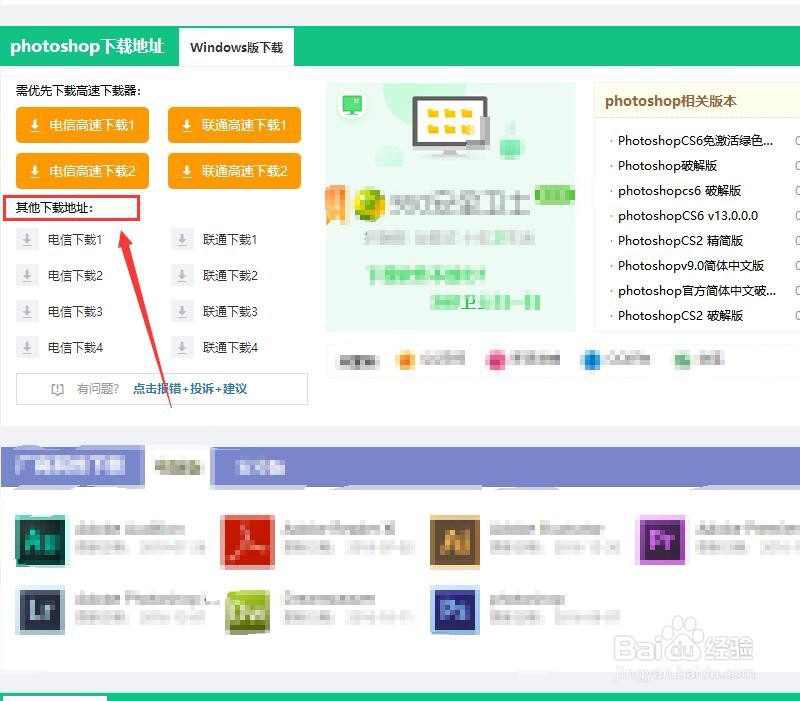The image size is (800, 701).
Task: Click the download icon beside 联通下载4
Action: [182, 347]
